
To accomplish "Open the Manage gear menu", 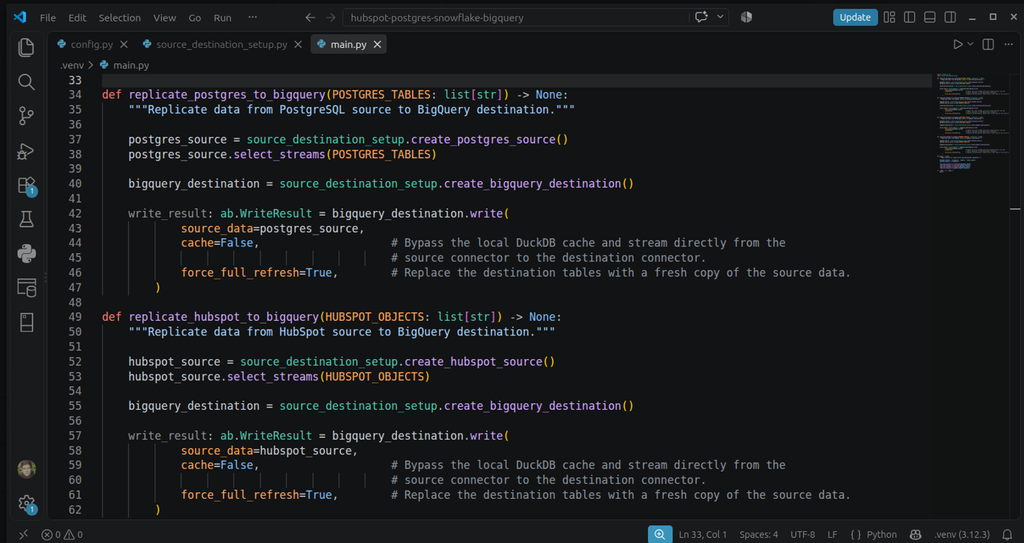I will (x=26, y=503).
